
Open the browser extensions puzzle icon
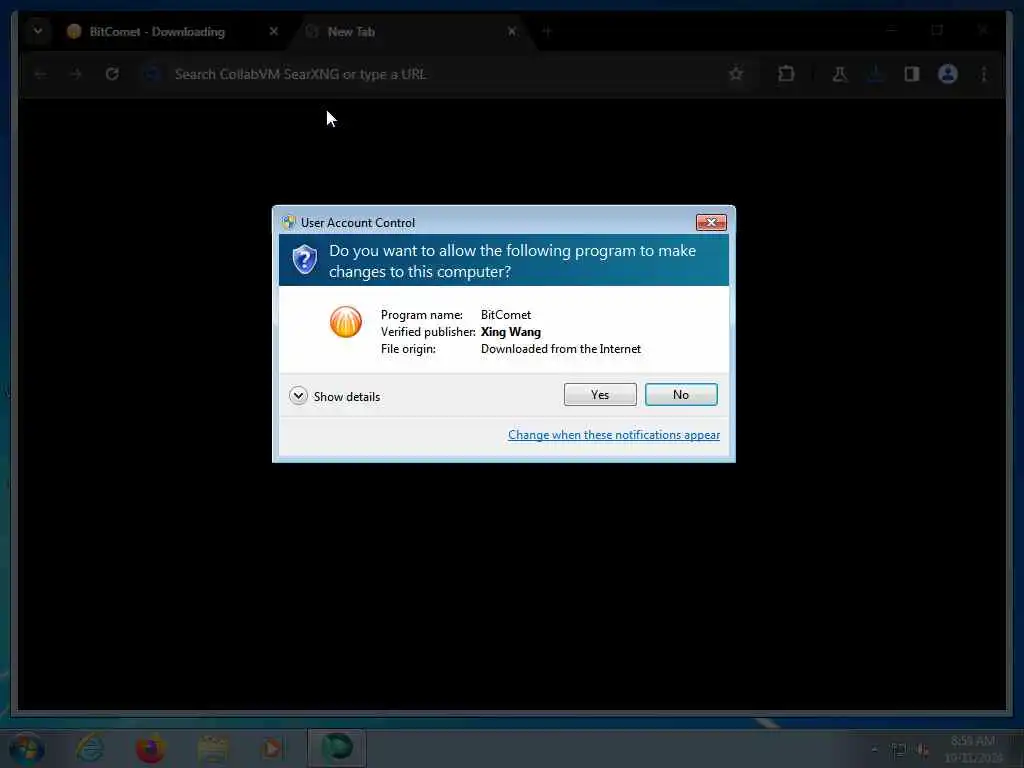(786, 74)
